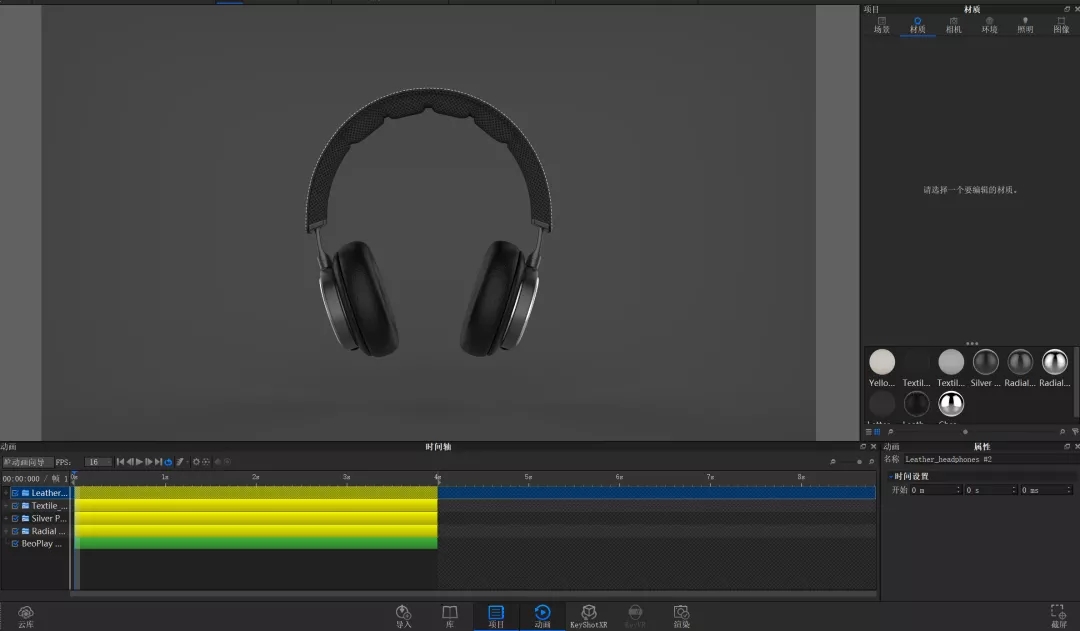Click the start minutes '0 m' spinner
Screen dimensions: 1080x631
click(x=935, y=490)
